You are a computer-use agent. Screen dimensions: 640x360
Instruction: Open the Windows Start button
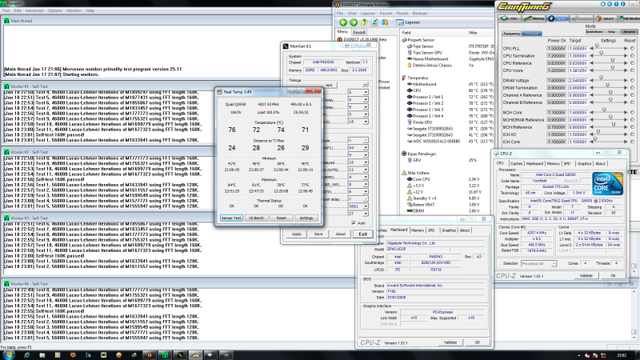(9, 355)
